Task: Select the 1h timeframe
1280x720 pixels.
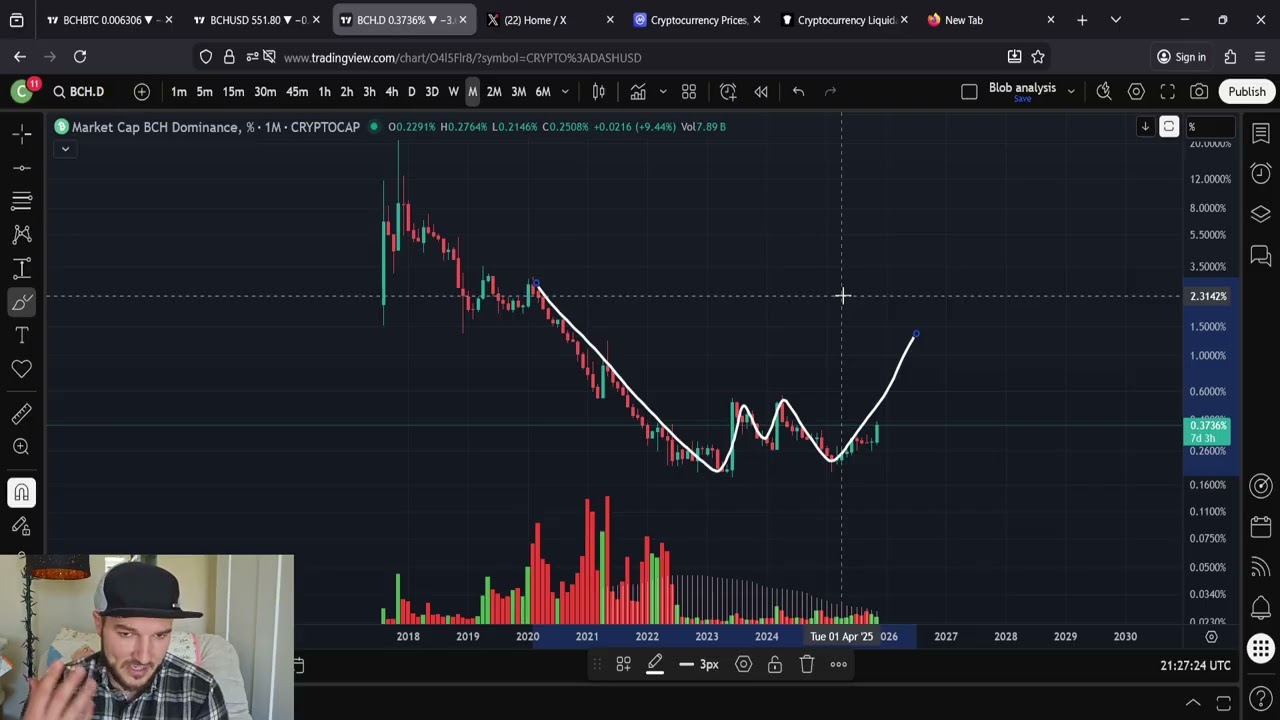Action: 324,92
